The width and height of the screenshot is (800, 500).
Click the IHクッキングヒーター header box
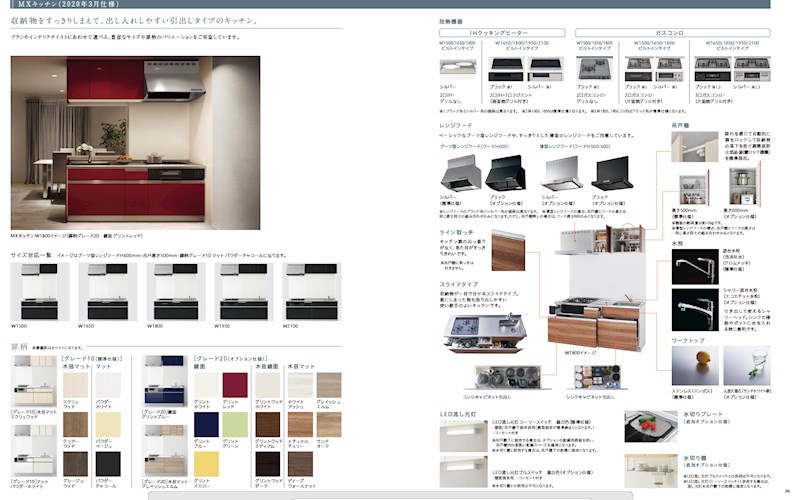[502, 33]
